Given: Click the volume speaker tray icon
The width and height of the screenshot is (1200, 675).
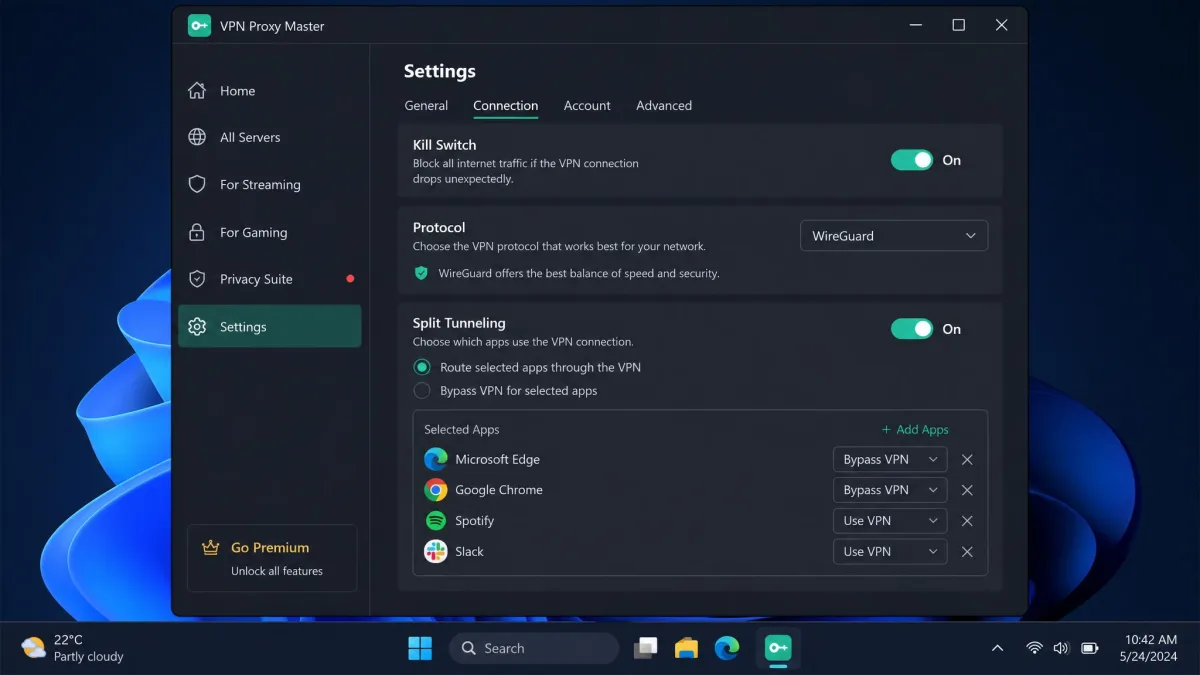Looking at the screenshot, I should [x=1061, y=648].
